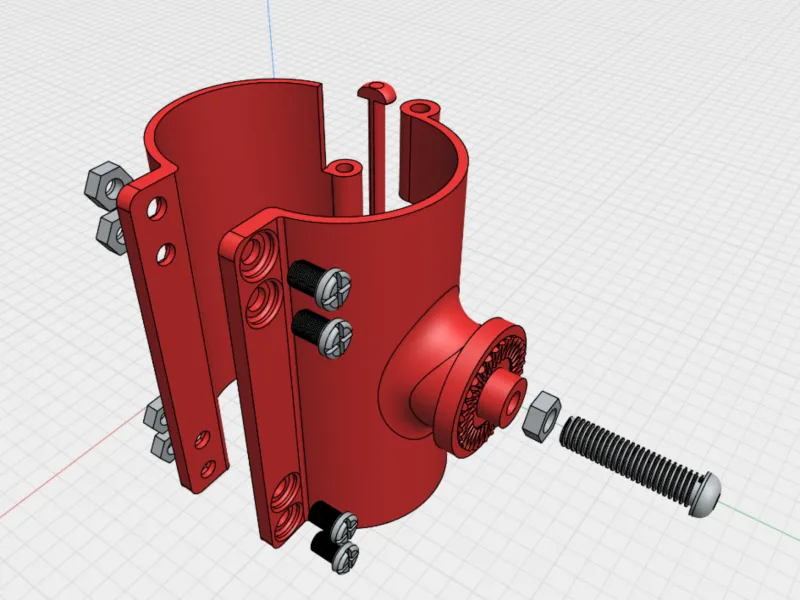Select the second hex nut below the topmost one

pyautogui.click(x=112, y=233)
